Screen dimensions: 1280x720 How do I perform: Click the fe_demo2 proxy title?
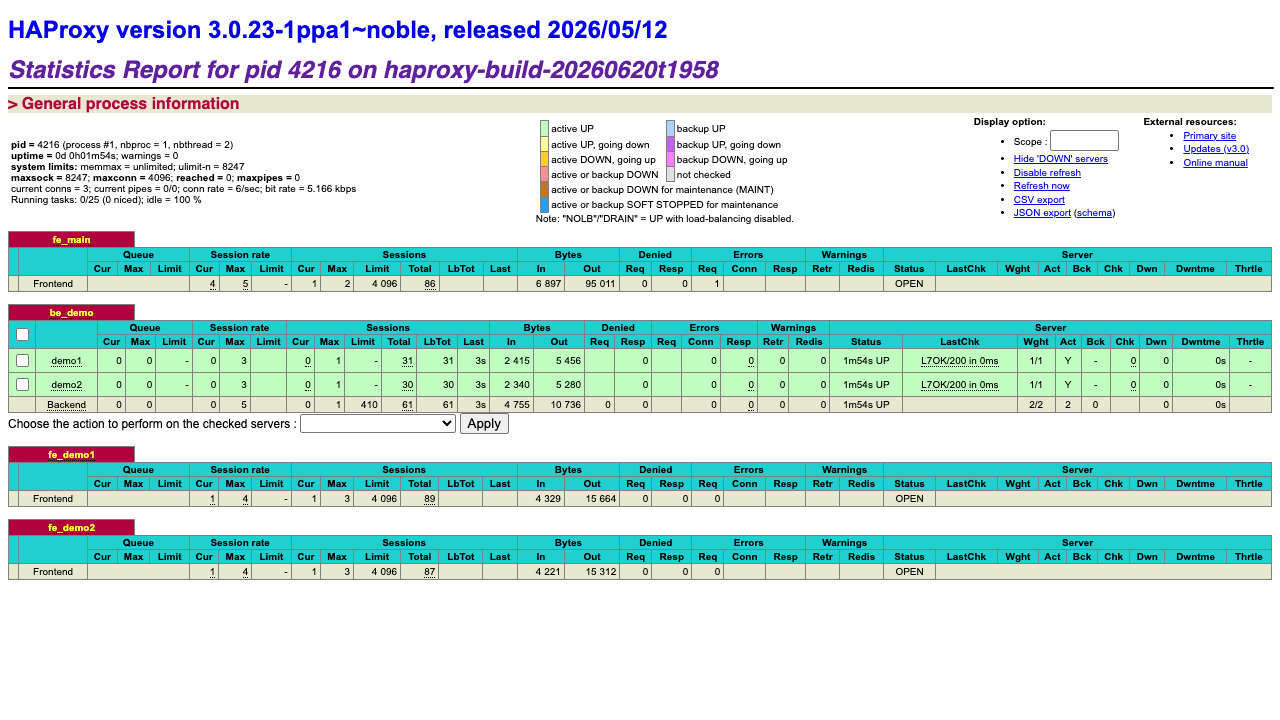[71, 528]
